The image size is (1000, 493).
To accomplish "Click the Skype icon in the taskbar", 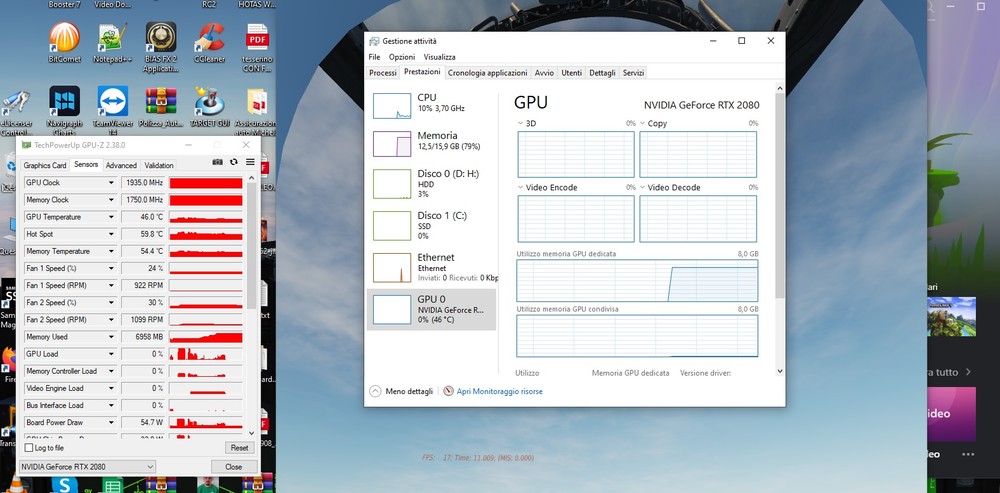I will point(63,485).
